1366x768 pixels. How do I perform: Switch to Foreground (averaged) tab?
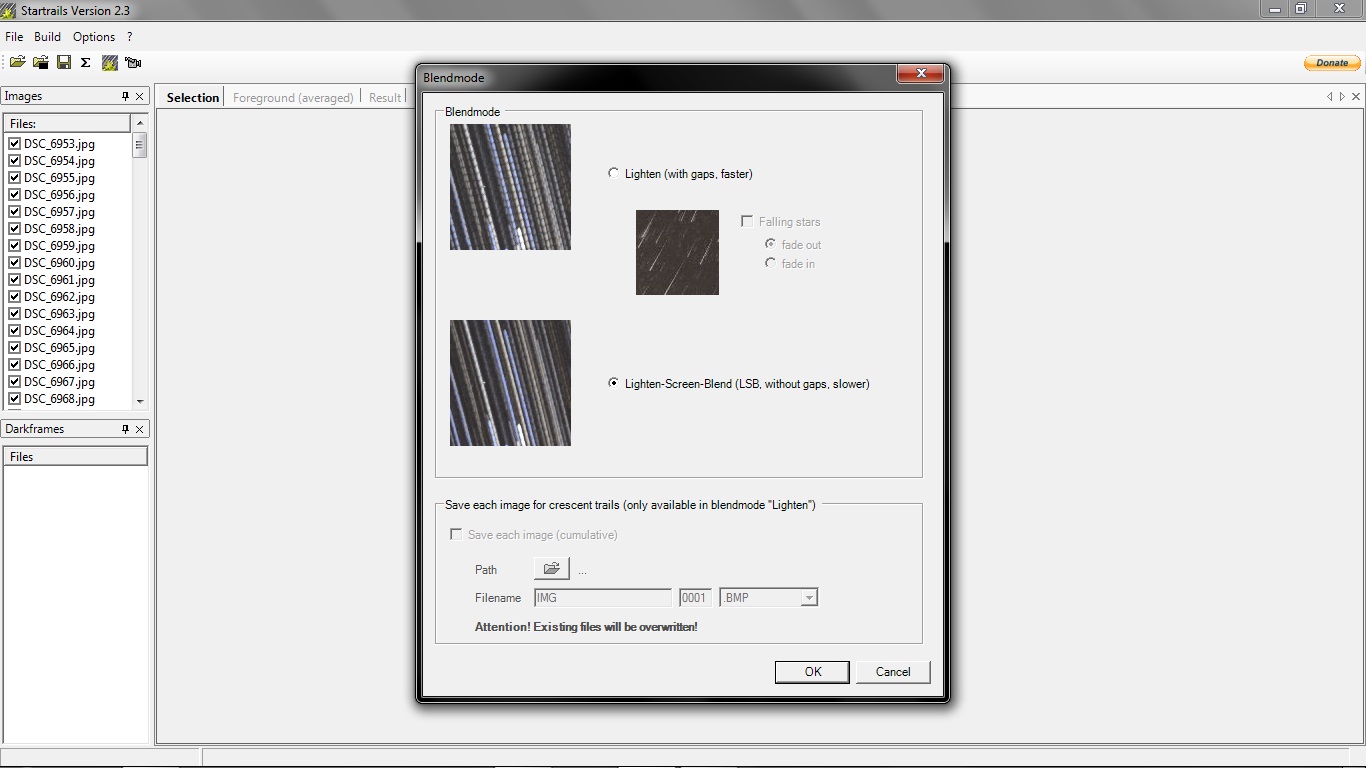[x=293, y=97]
